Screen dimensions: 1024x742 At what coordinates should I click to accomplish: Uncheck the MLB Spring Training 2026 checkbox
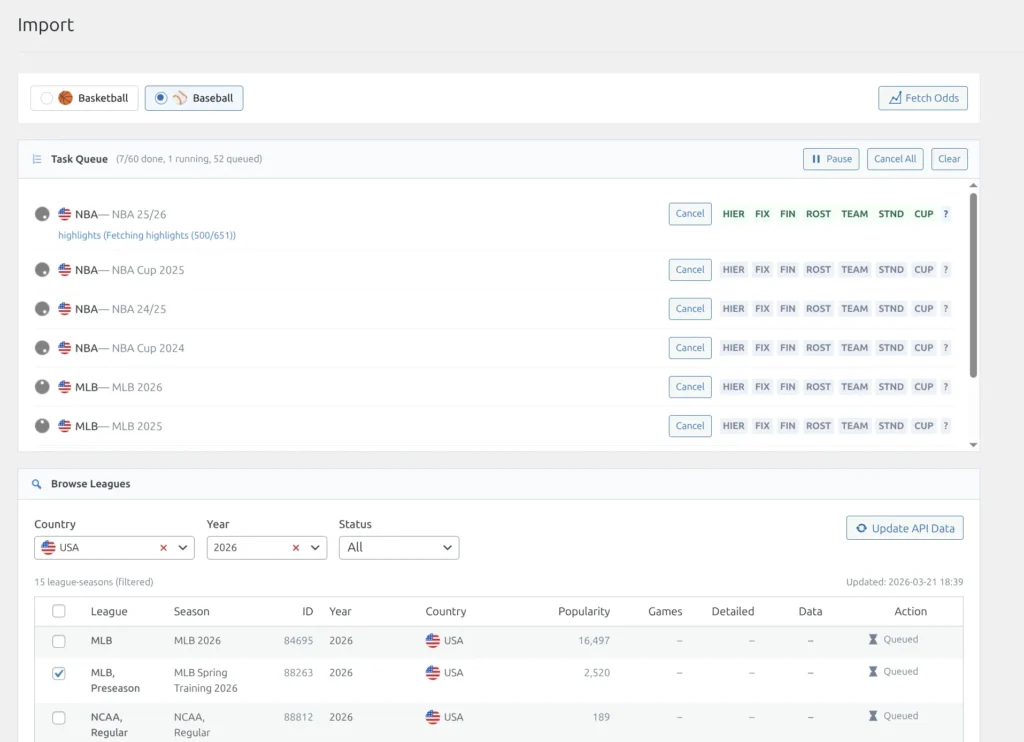59,673
